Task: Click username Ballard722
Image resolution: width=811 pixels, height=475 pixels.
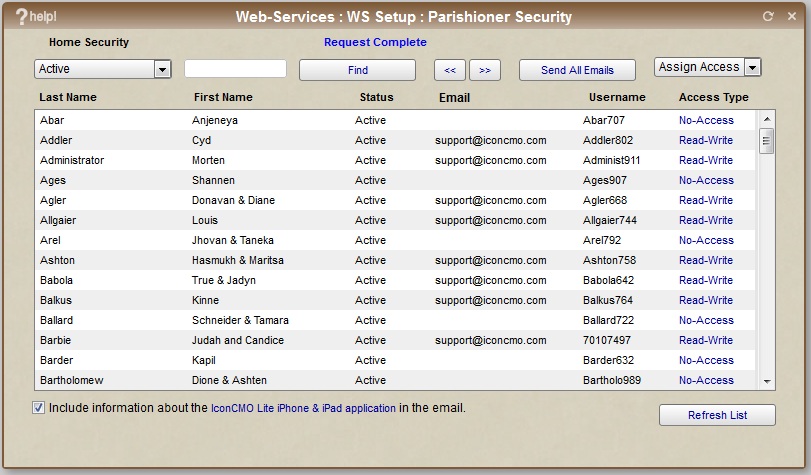Action: pyautogui.click(x=608, y=320)
